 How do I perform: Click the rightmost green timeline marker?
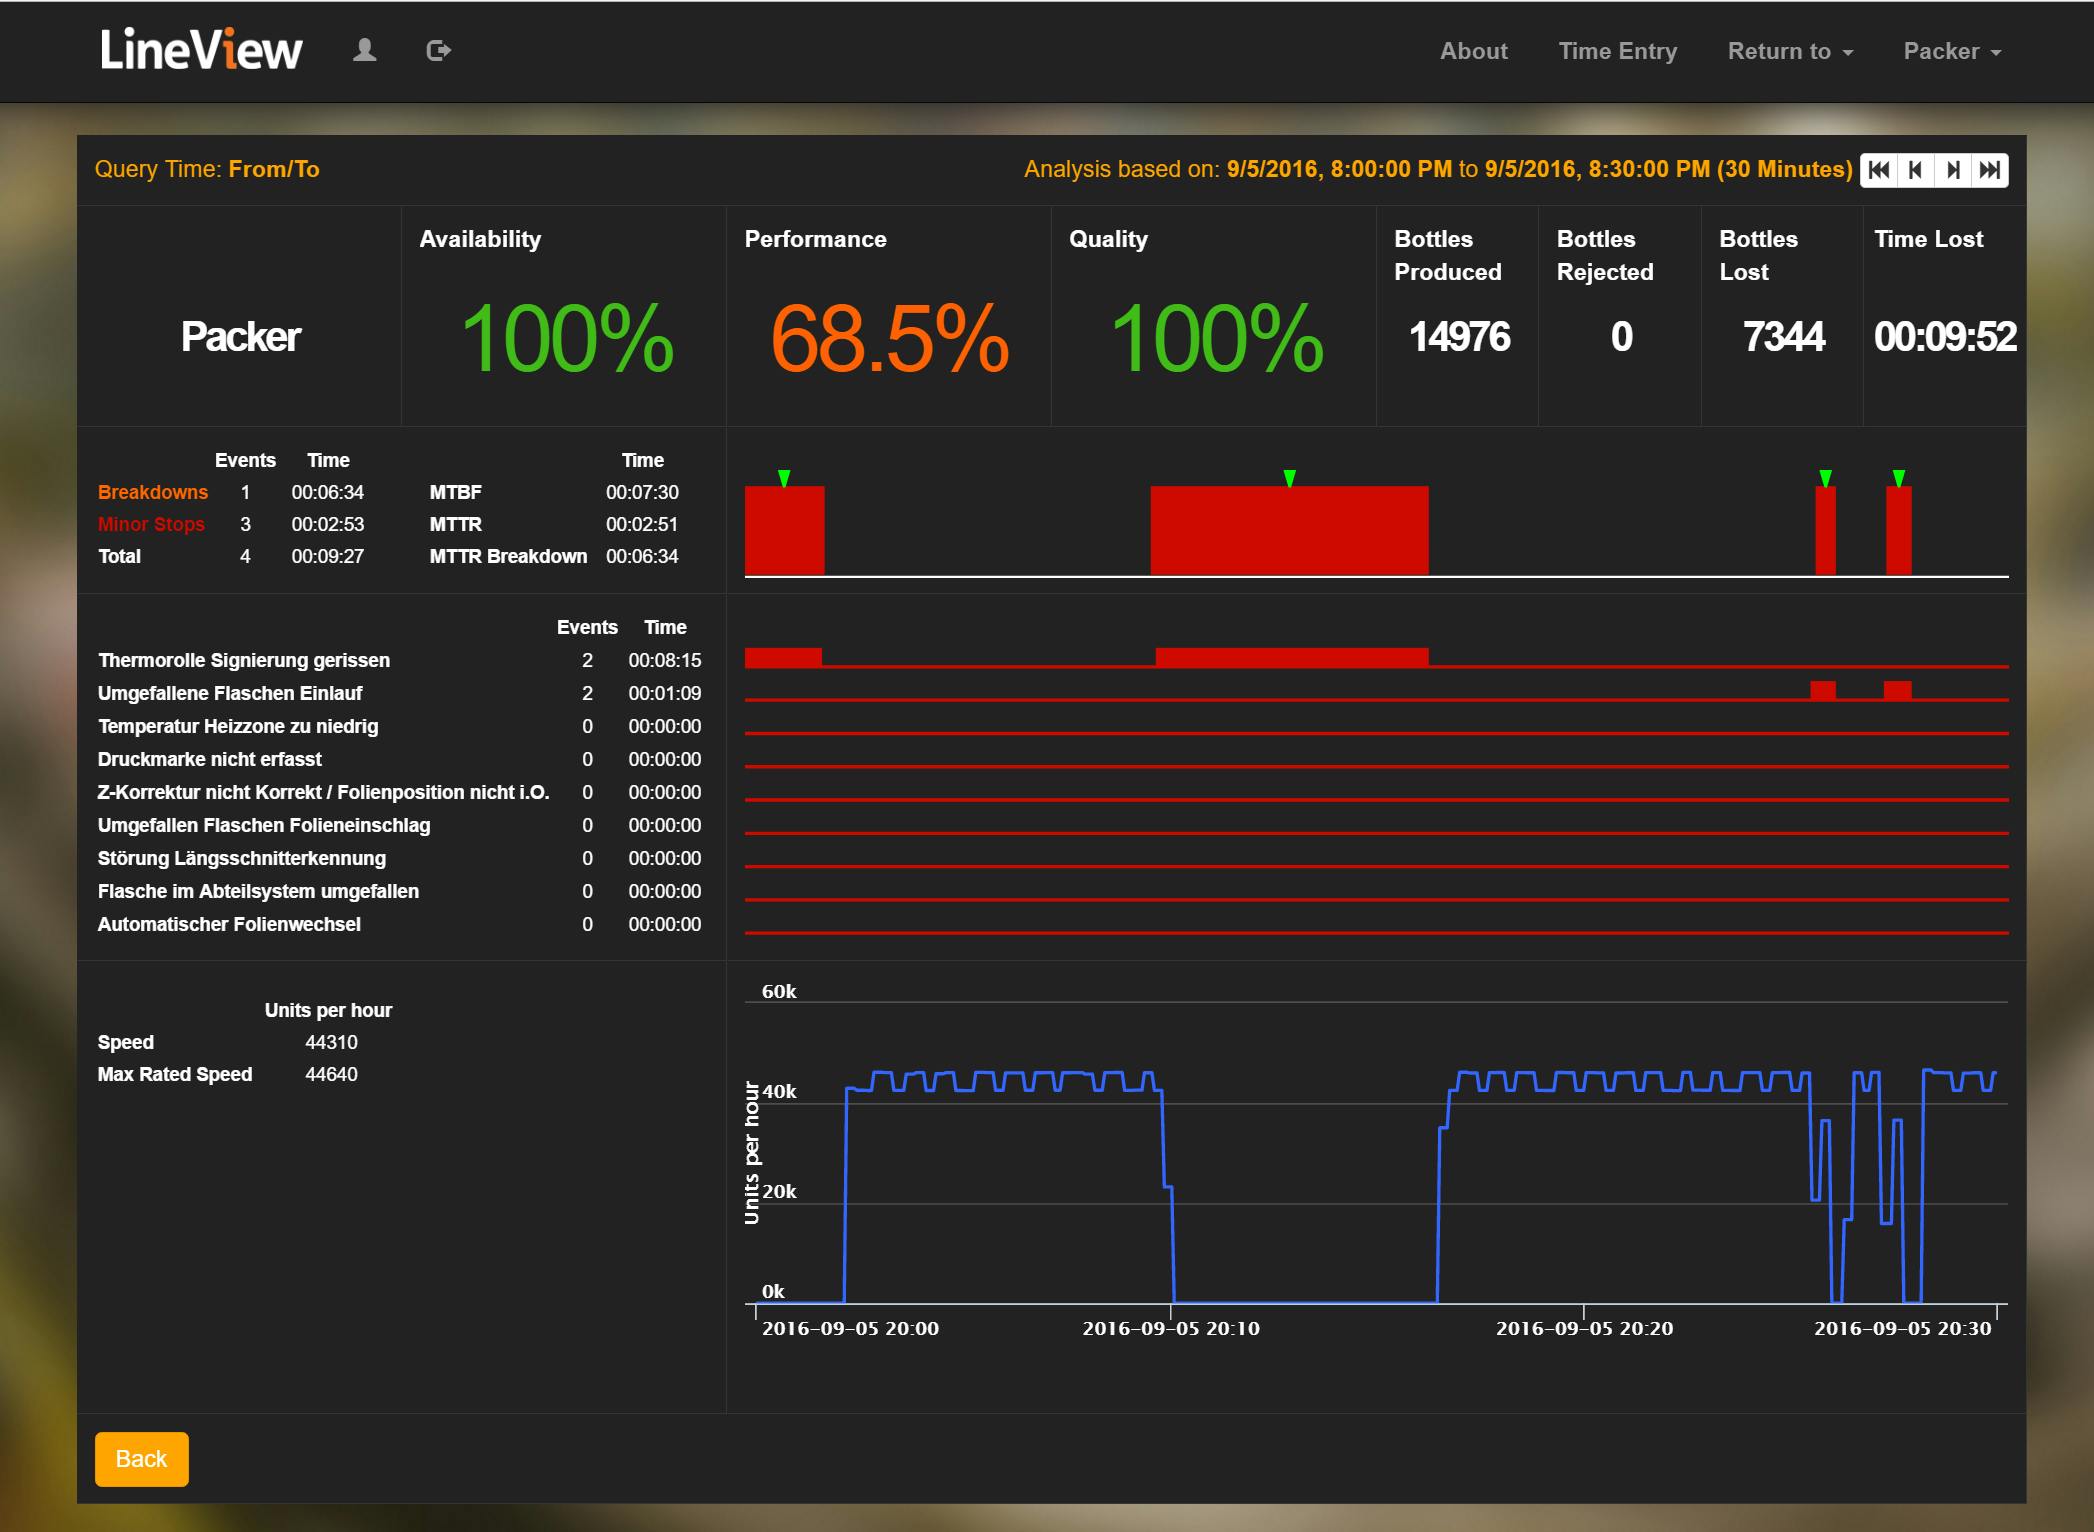[x=1898, y=478]
